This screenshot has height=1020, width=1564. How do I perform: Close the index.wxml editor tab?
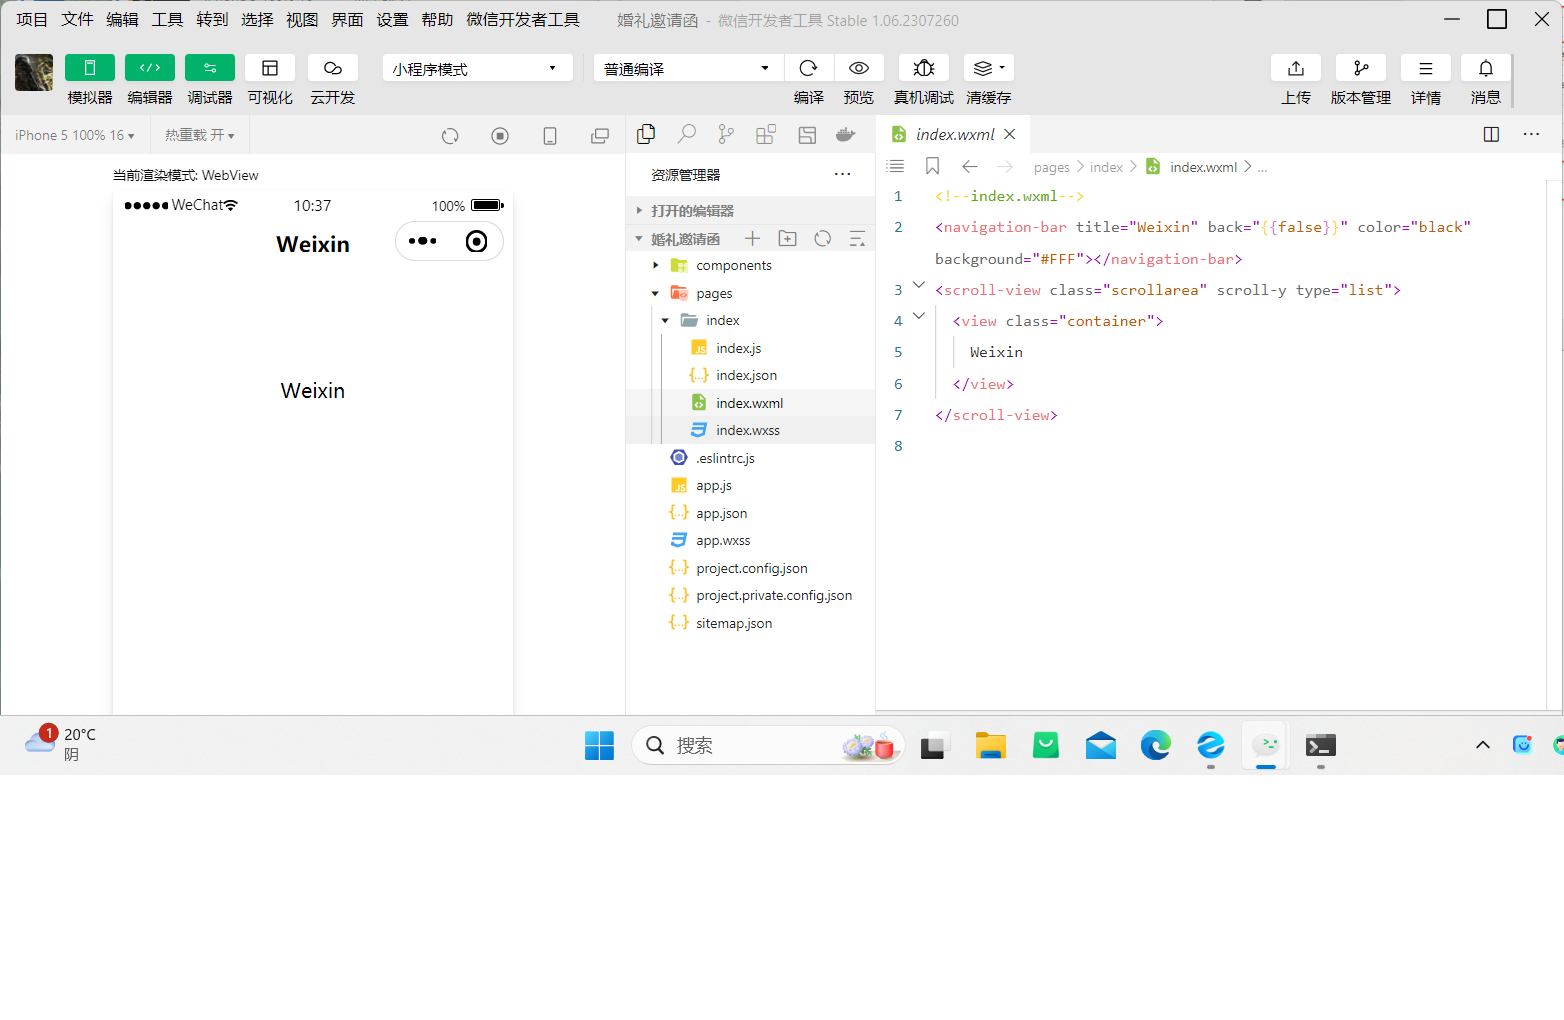click(1010, 134)
